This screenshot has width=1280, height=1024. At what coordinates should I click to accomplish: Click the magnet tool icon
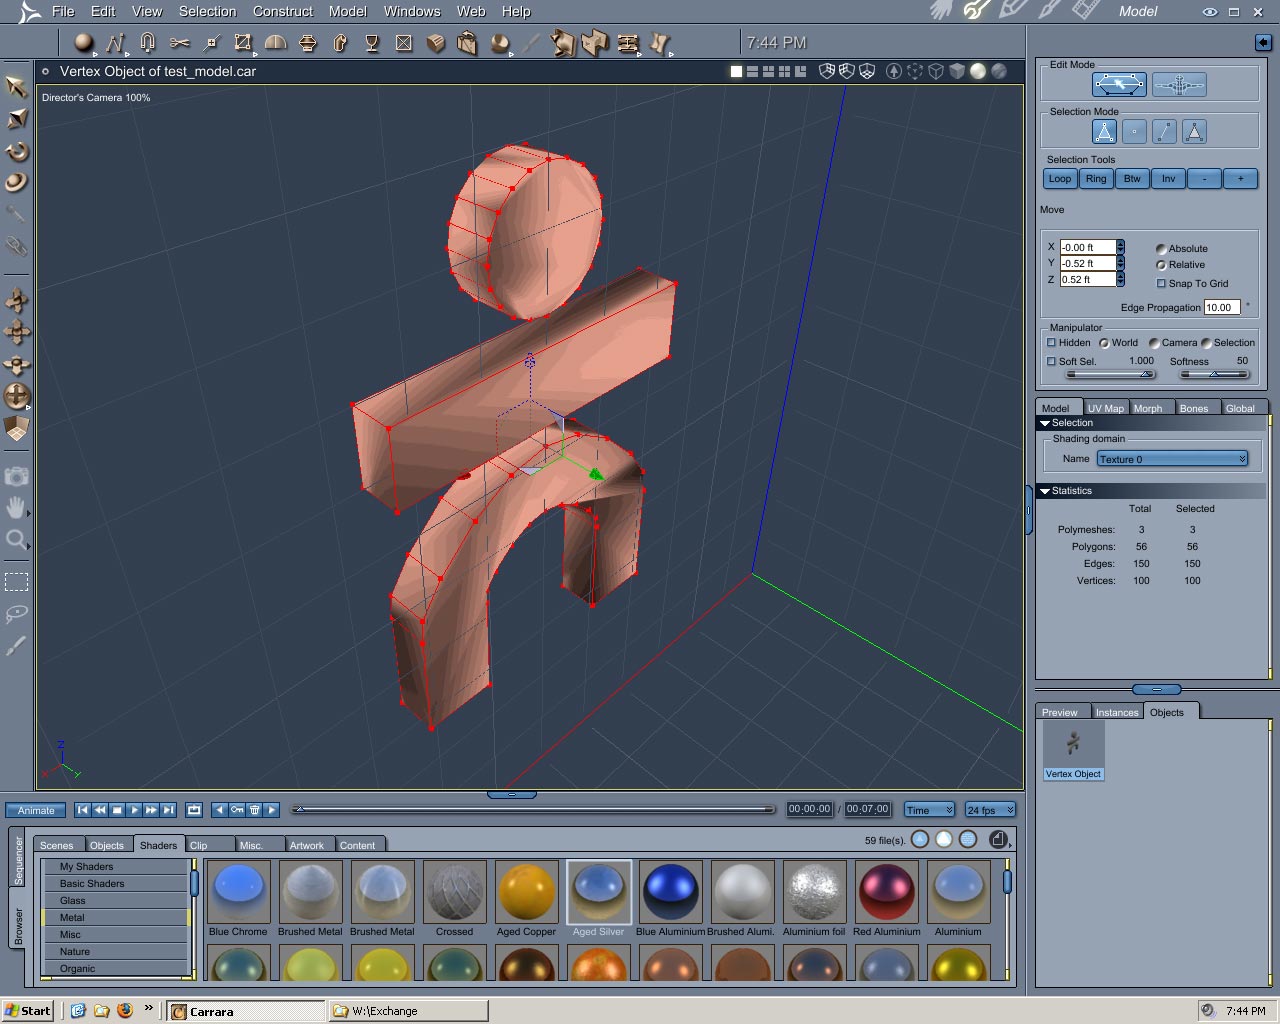point(148,42)
